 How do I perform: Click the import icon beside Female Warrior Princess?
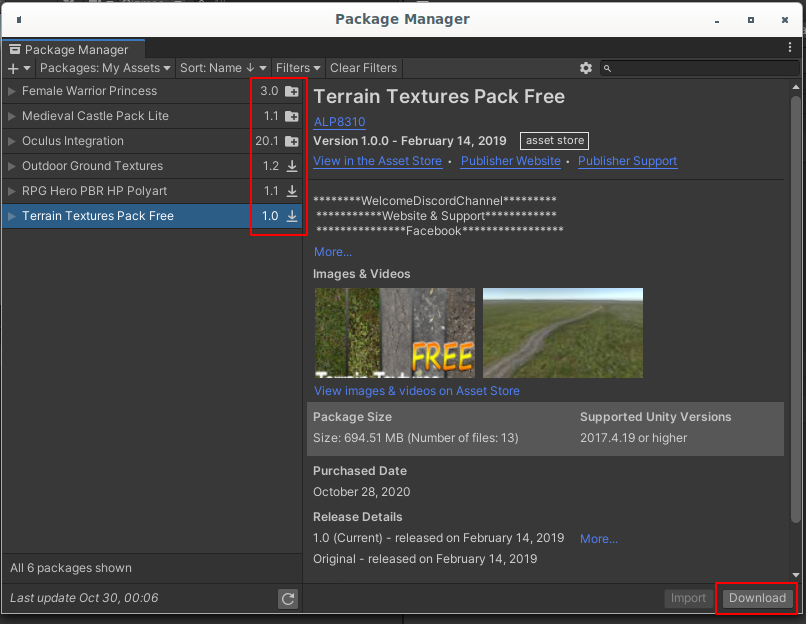tap(290, 91)
